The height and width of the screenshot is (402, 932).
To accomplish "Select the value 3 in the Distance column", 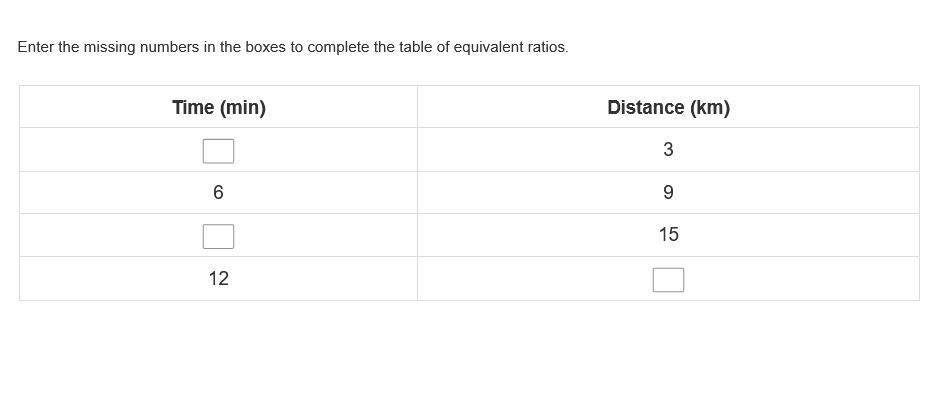I will pyautogui.click(x=668, y=150).
